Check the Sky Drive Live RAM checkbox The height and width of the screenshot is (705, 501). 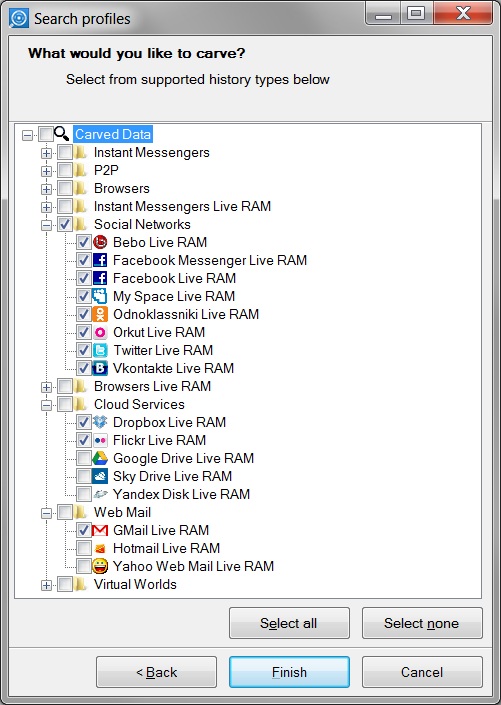pyautogui.click(x=84, y=476)
